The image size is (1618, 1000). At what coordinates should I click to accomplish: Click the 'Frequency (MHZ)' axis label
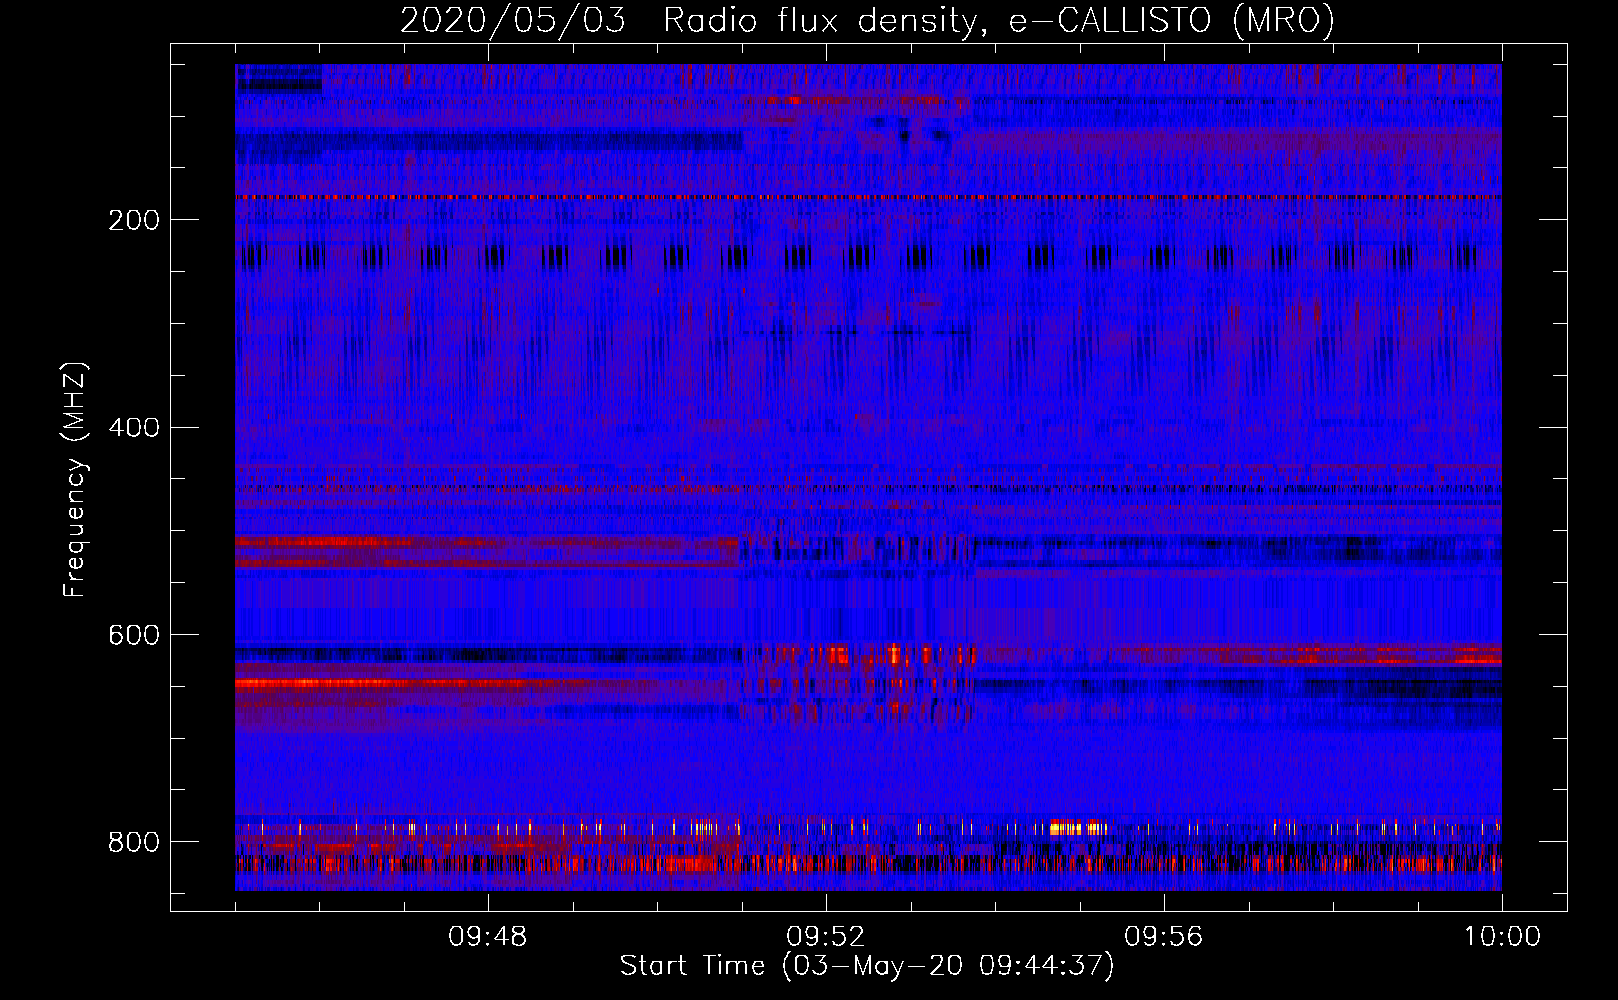75,480
